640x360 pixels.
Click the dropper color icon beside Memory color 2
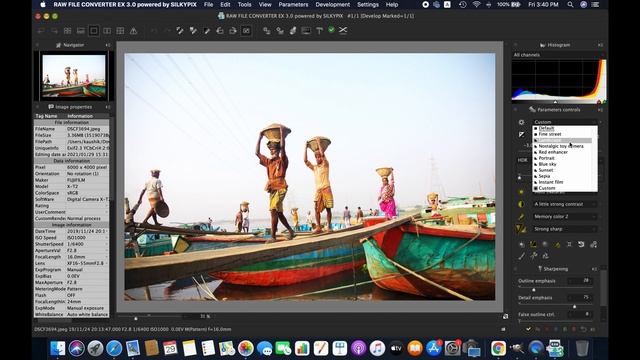521,217
